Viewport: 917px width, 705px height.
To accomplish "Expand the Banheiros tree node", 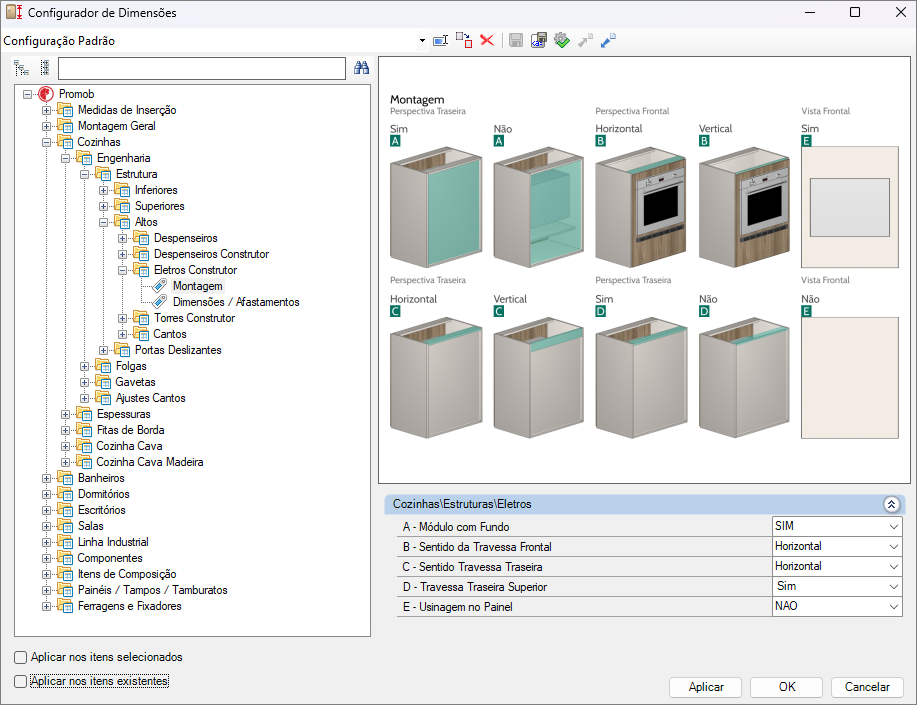I will 46,478.
